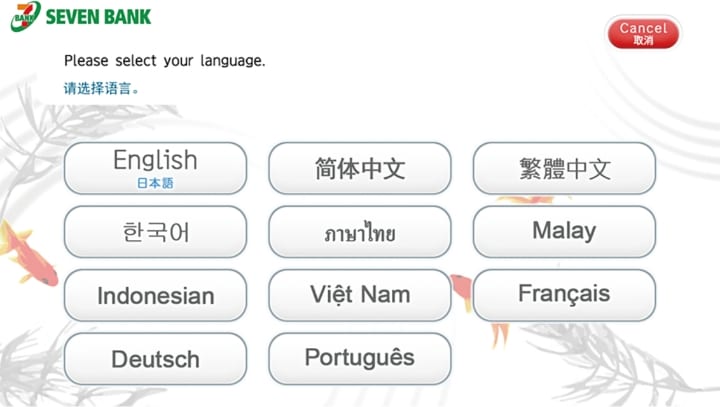
Task: Click the 请选择语言 Chinese prompt text
Action: [x=101, y=88]
